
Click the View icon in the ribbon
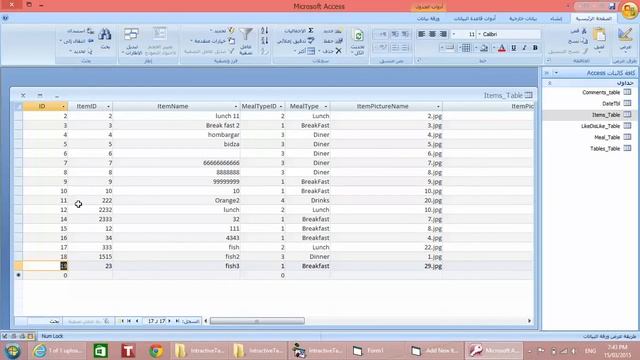tap(625, 35)
